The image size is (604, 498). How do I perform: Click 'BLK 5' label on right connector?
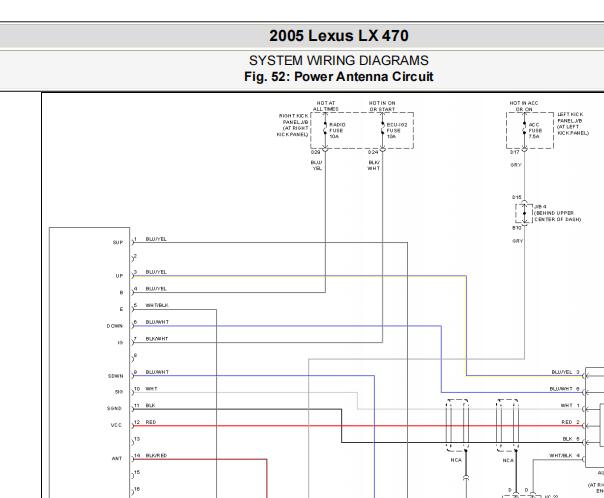tap(571, 439)
